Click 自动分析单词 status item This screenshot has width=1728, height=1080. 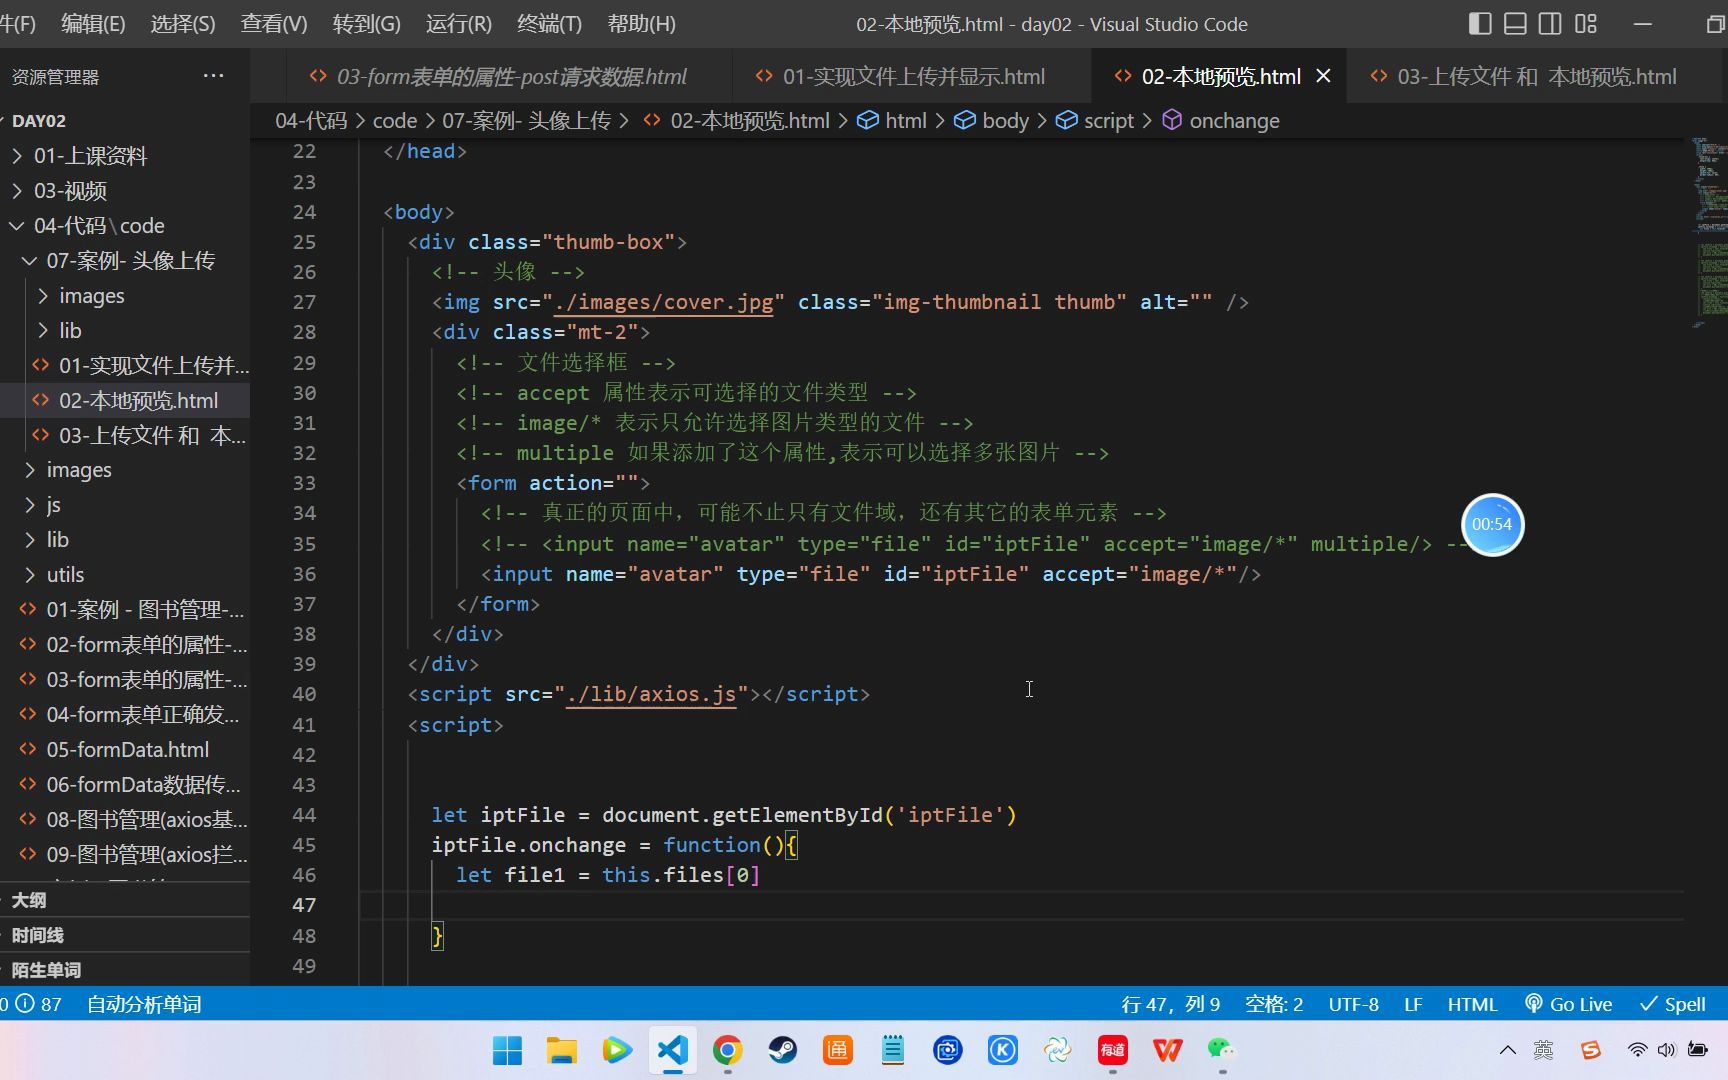point(144,1004)
